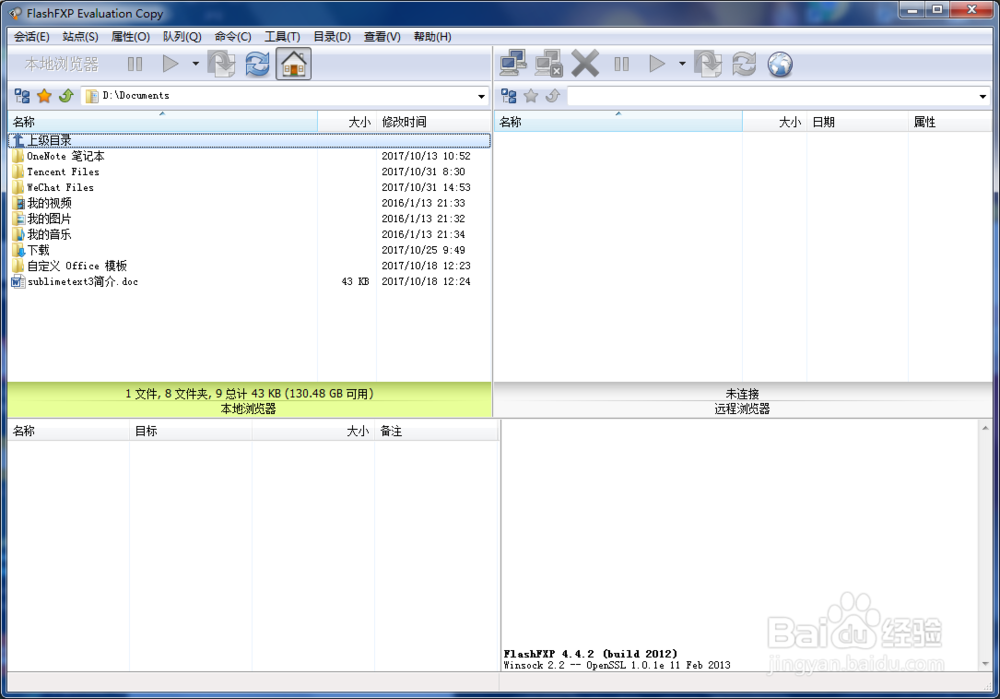Sort local list by 大小 column
The width and height of the screenshot is (1000, 699).
point(347,122)
